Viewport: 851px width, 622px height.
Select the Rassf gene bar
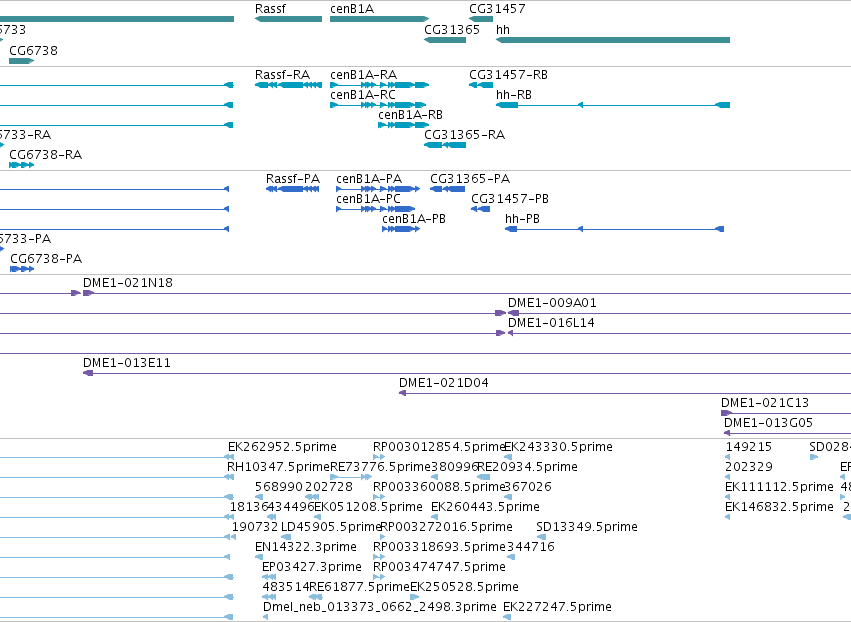pyautogui.click(x=288, y=19)
